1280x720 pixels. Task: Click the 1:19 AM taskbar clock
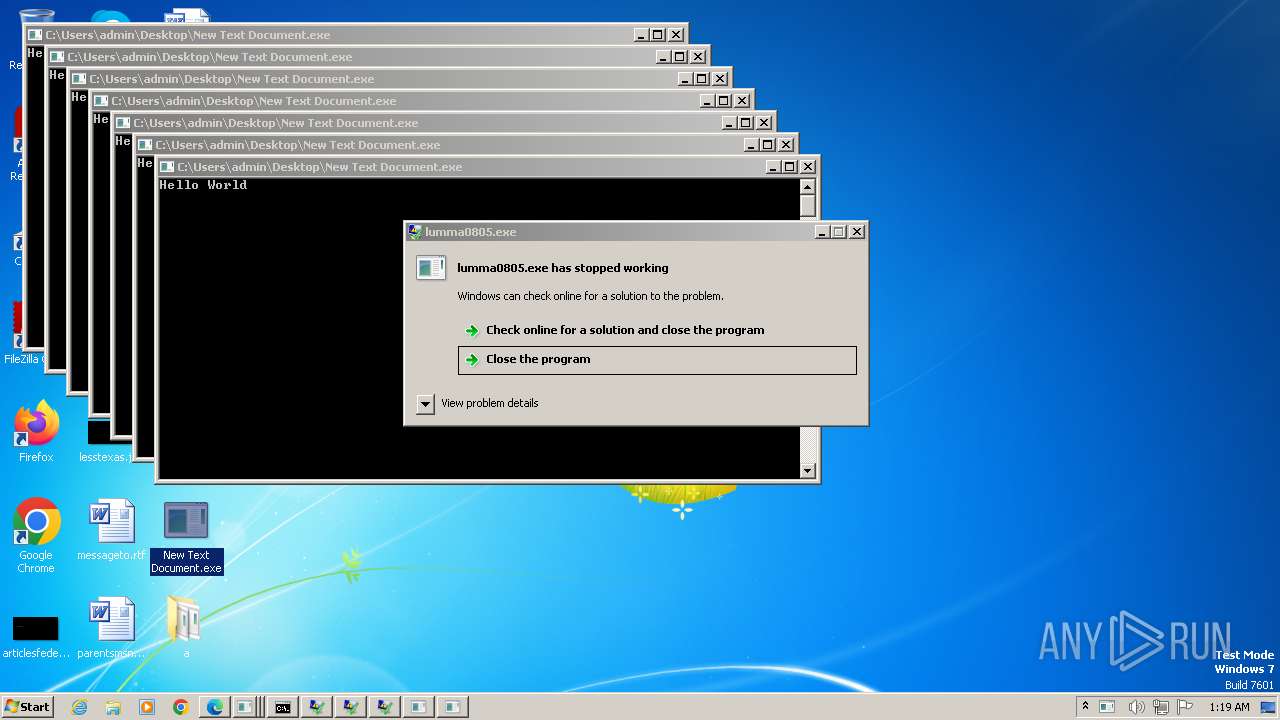point(1229,707)
